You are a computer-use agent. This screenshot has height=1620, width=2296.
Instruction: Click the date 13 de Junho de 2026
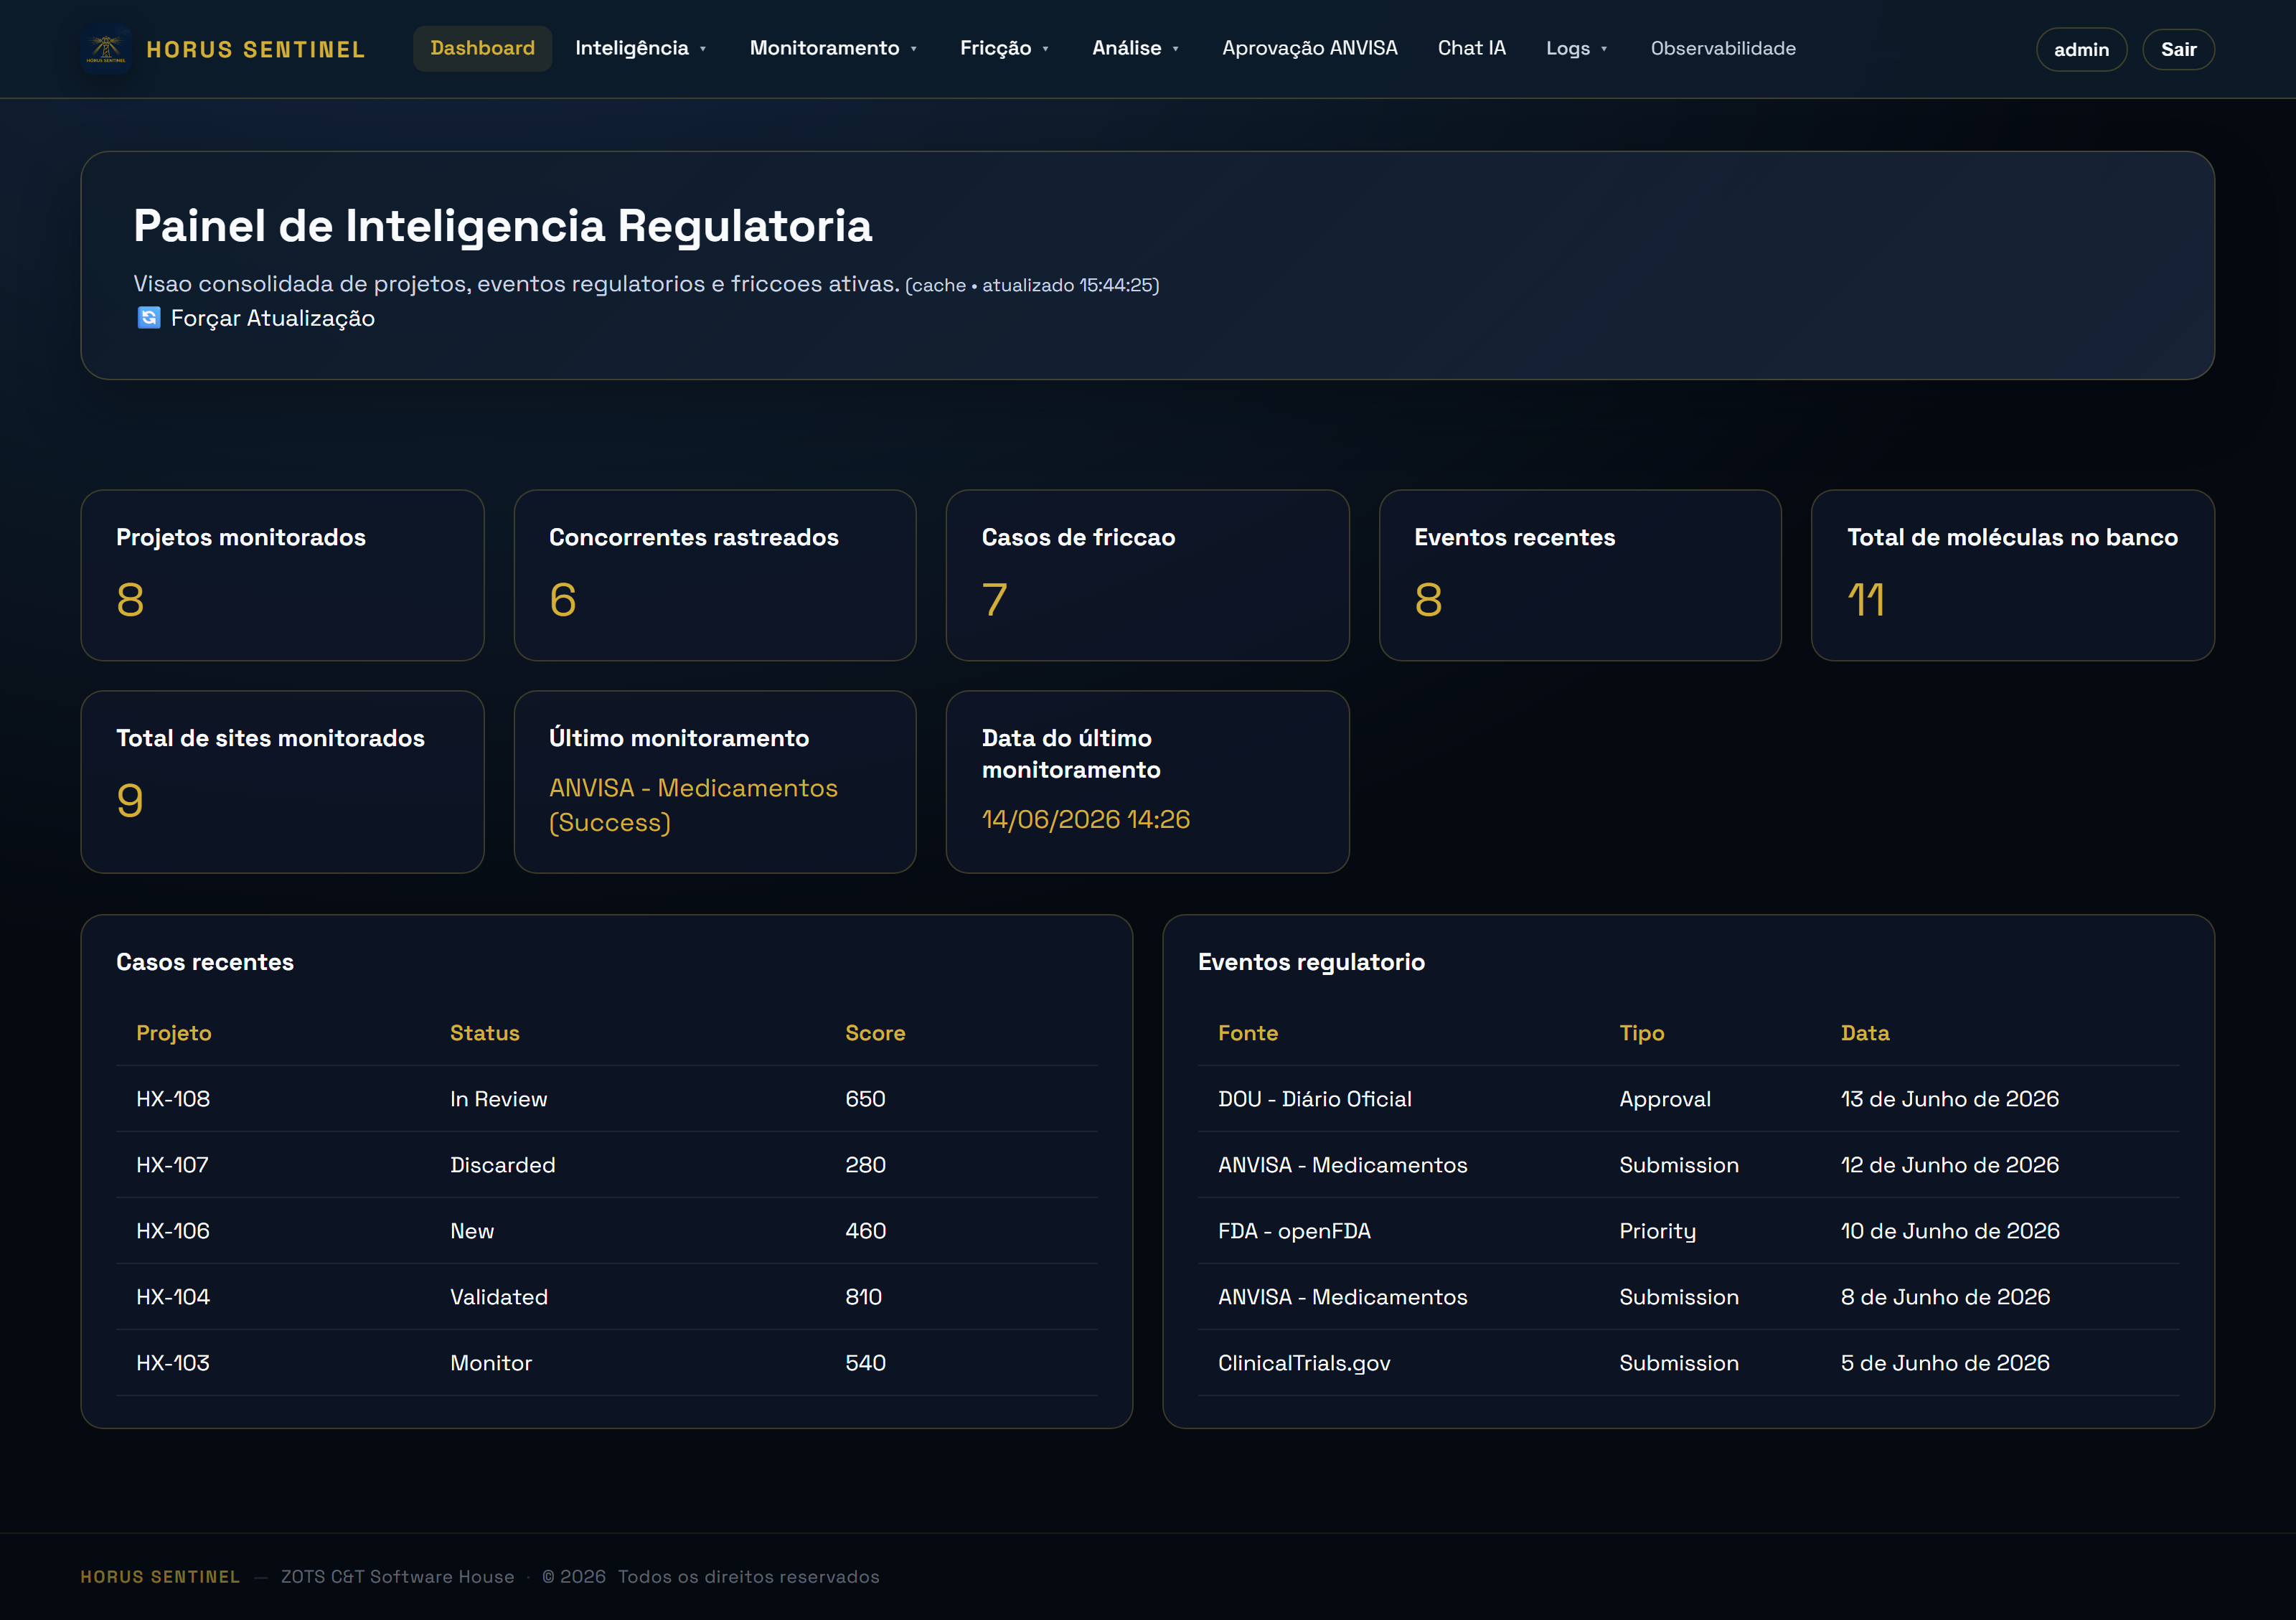pyautogui.click(x=1950, y=1099)
